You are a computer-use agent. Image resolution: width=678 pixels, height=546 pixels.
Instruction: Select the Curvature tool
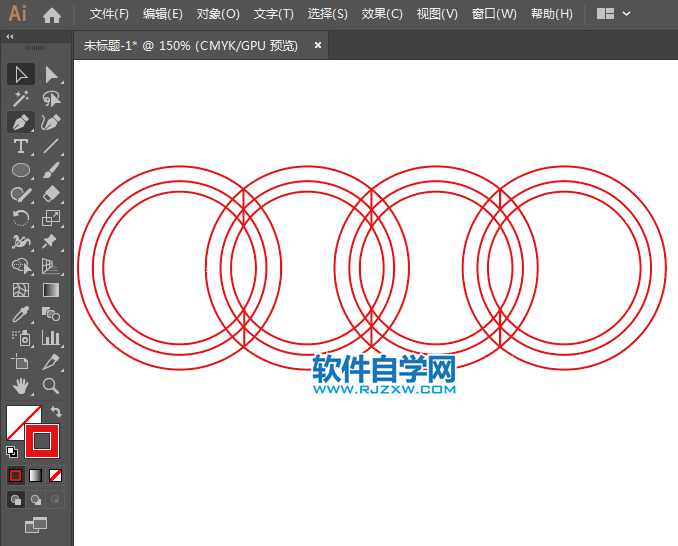point(51,122)
